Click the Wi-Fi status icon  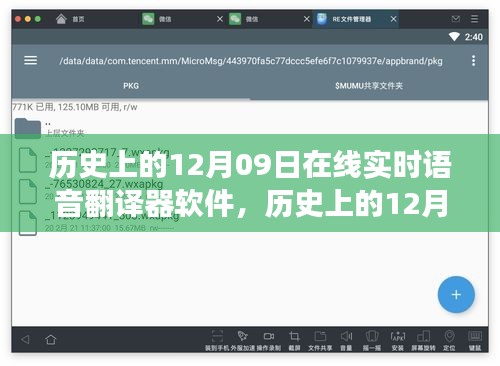(454, 37)
